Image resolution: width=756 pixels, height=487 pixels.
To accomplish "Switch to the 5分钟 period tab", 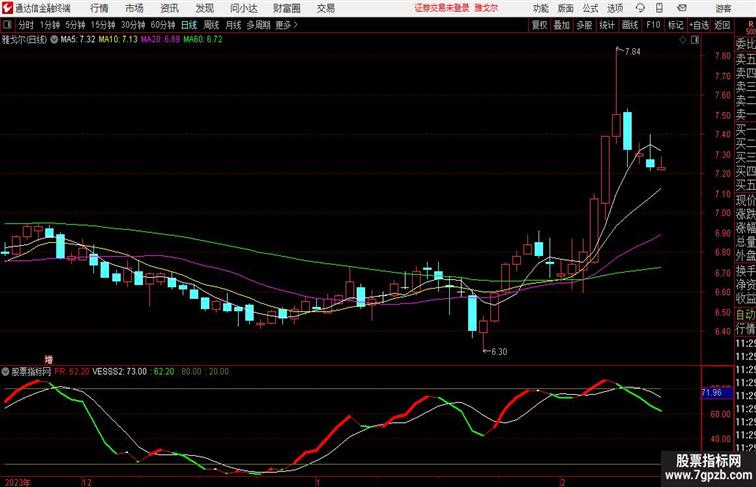I will point(75,25).
